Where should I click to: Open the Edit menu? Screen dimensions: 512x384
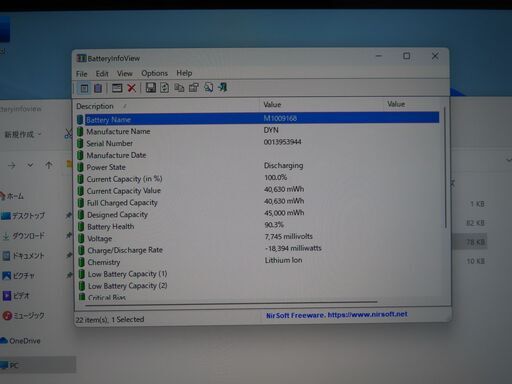point(102,73)
